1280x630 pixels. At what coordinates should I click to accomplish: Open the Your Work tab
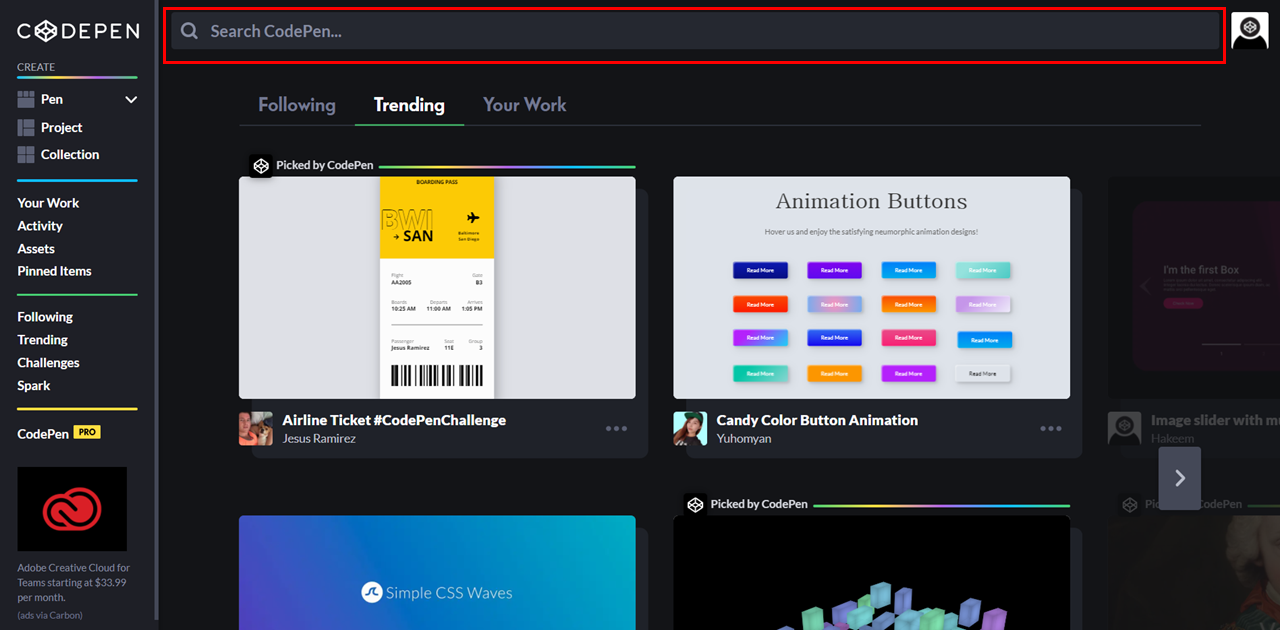(x=524, y=104)
